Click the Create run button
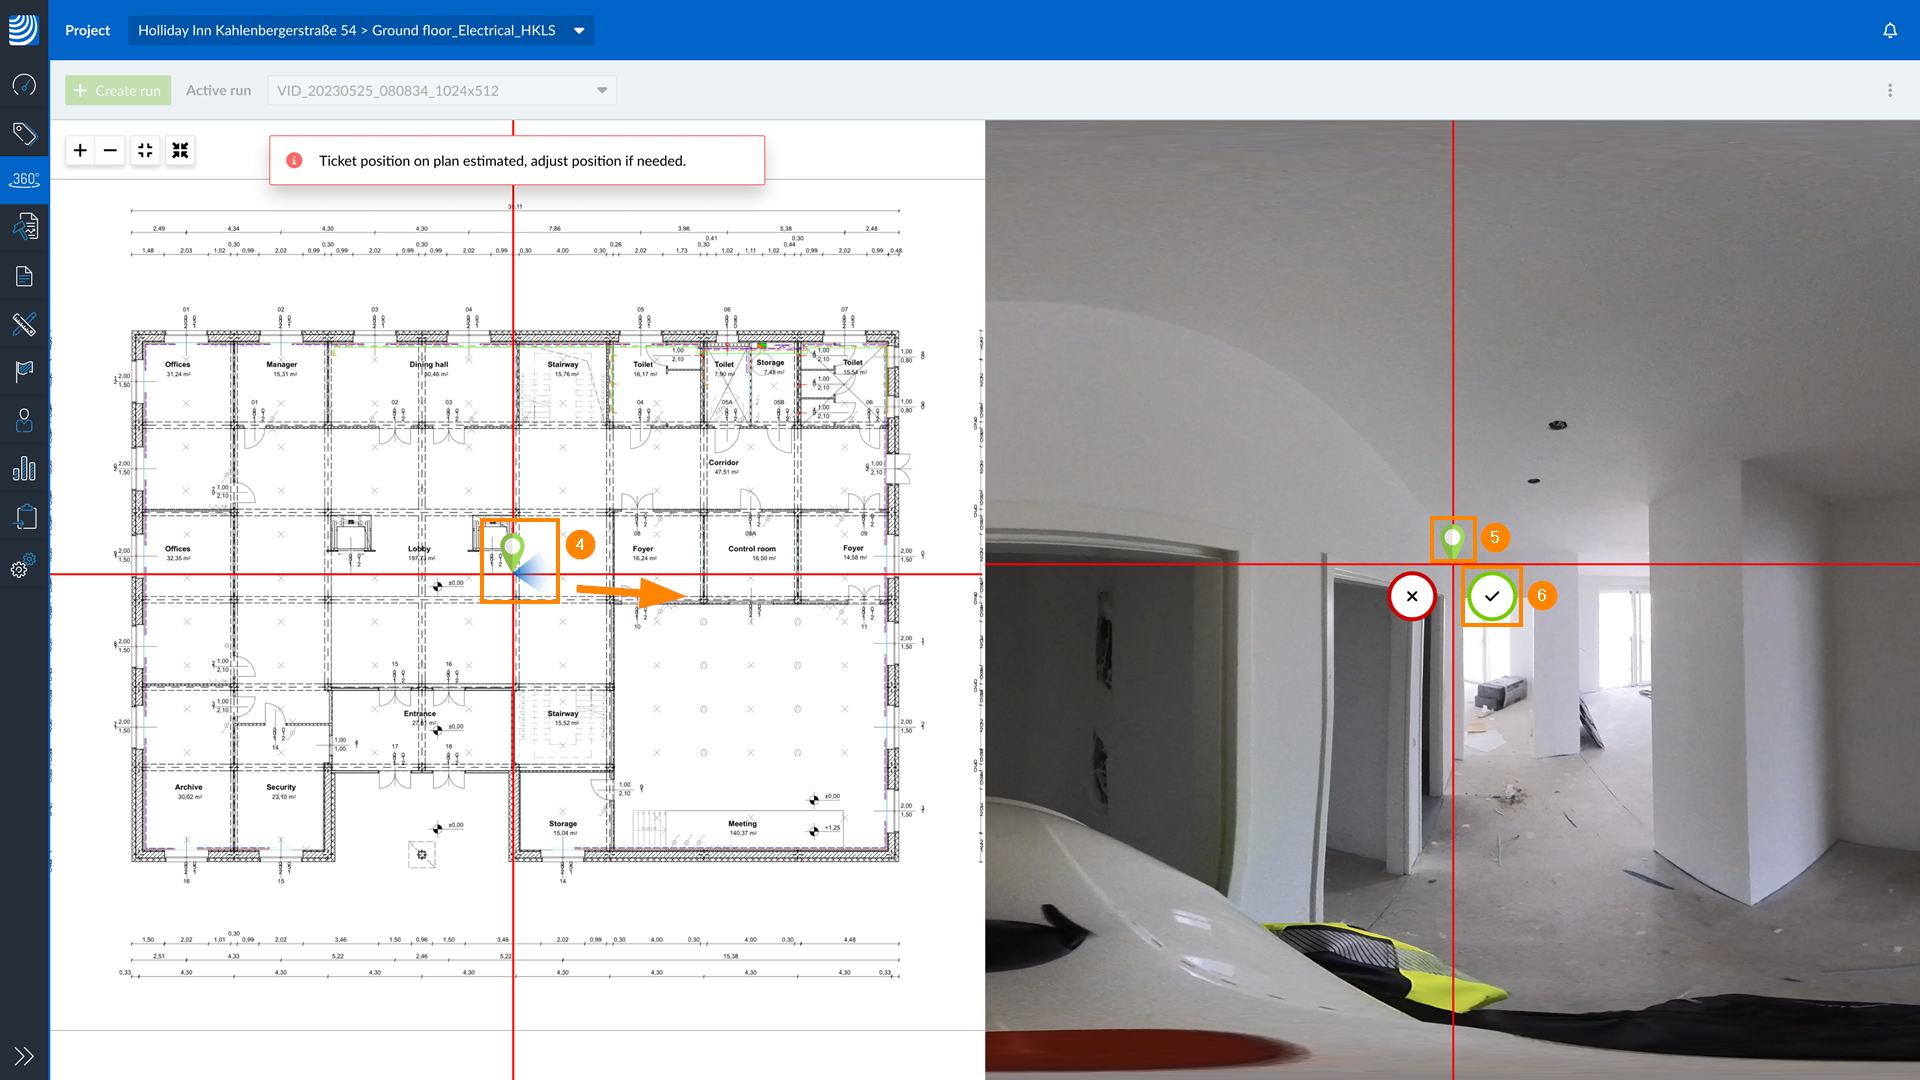The image size is (1920, 1080). [118, 90]
